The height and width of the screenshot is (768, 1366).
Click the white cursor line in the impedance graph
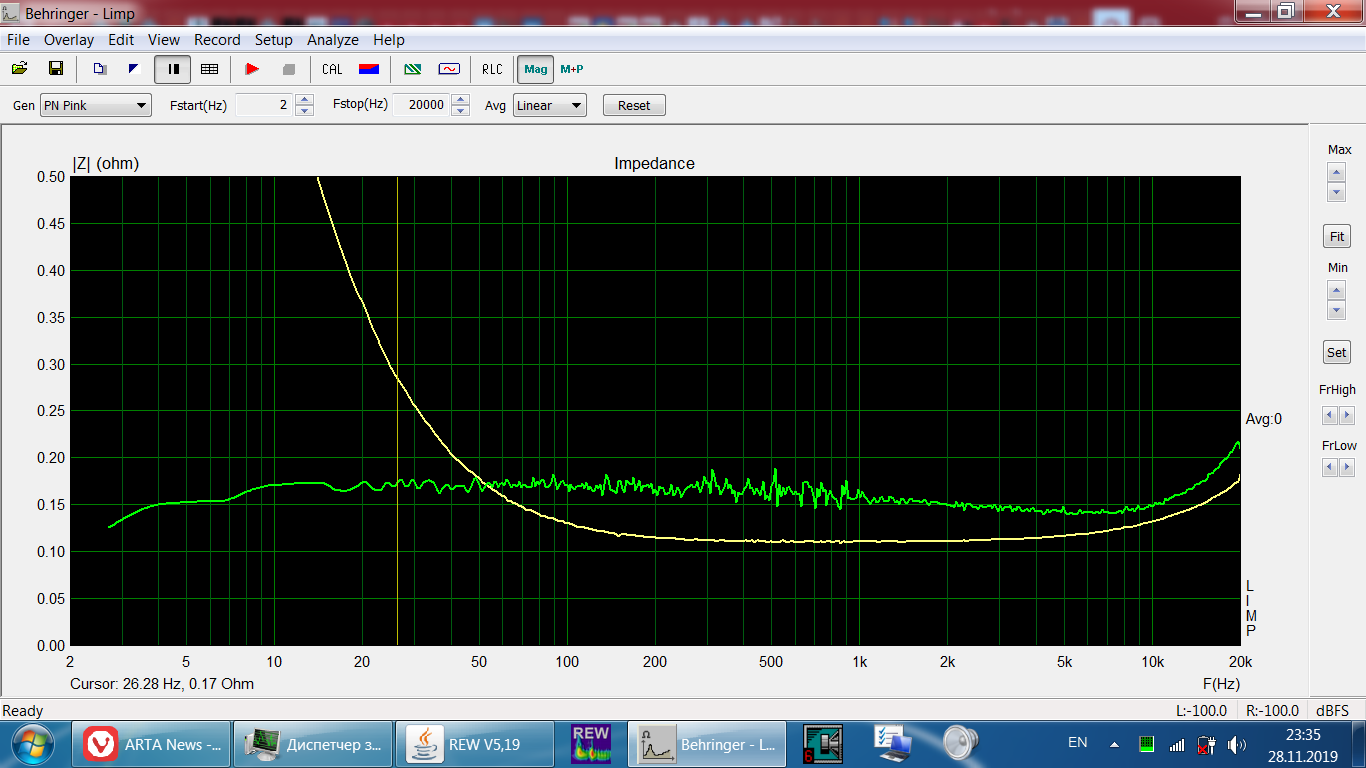click(397, 410)
